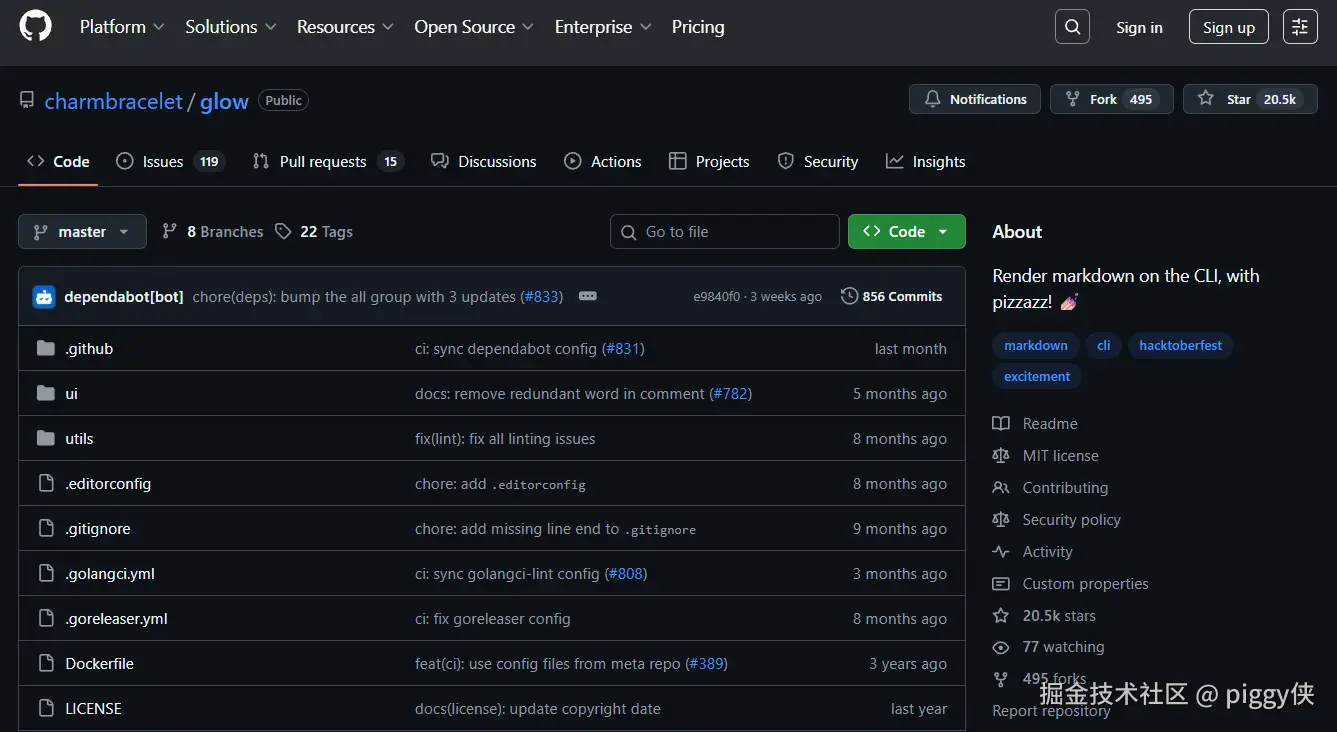
Task: Click the eye icon beside 77 watching
Action: (1001, 648)
